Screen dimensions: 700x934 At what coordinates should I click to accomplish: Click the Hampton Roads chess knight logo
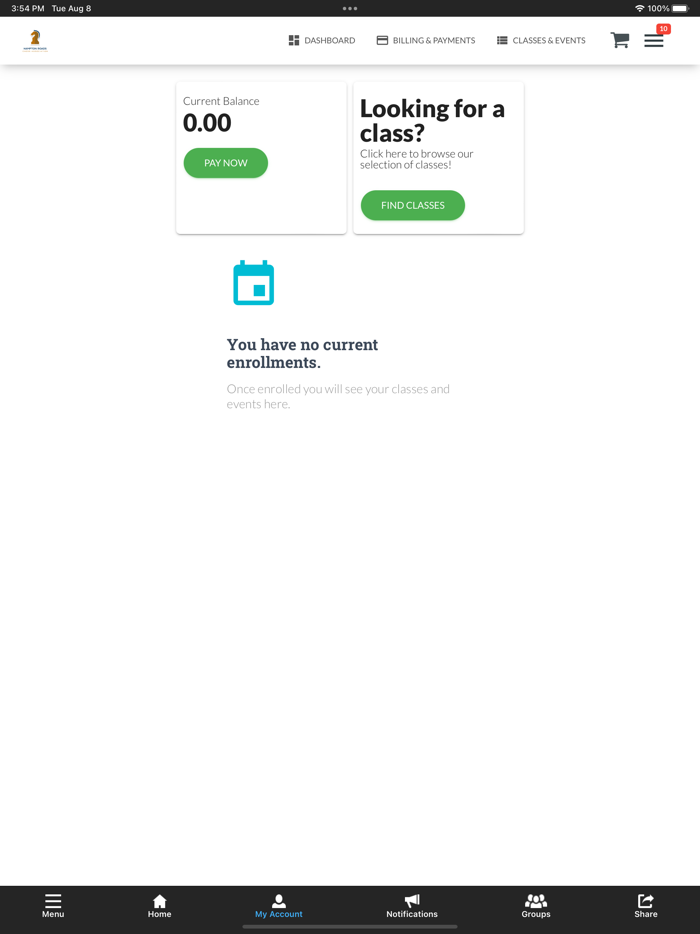tap(35, 41)
